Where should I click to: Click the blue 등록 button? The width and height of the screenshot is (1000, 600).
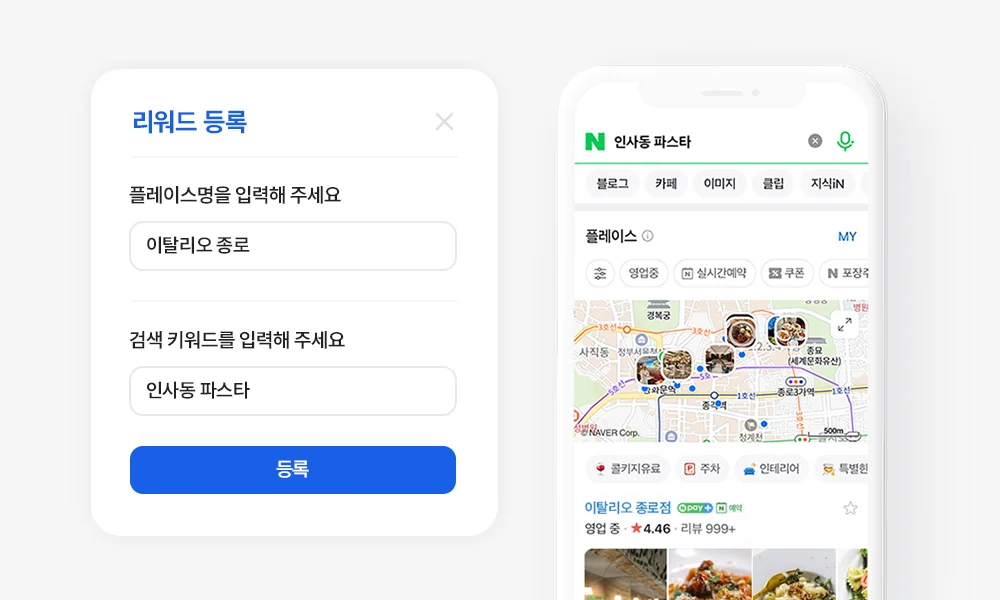pos(293,470)
